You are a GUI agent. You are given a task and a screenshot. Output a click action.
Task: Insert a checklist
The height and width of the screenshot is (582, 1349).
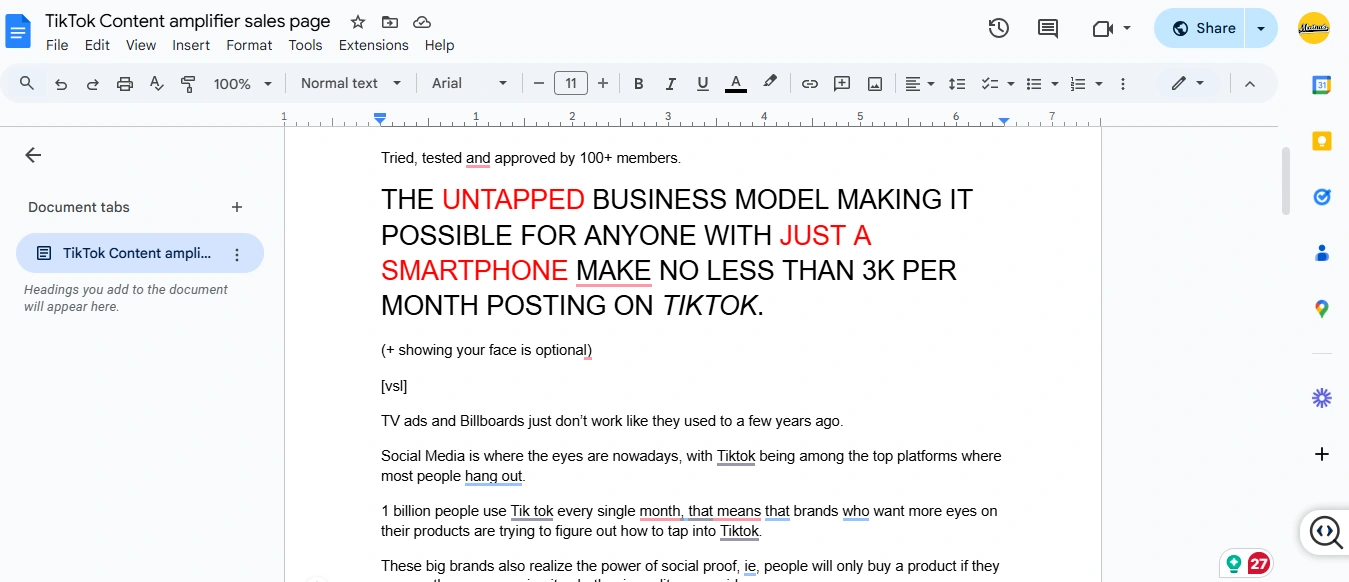pyautogui.click(x=989, y=84)
